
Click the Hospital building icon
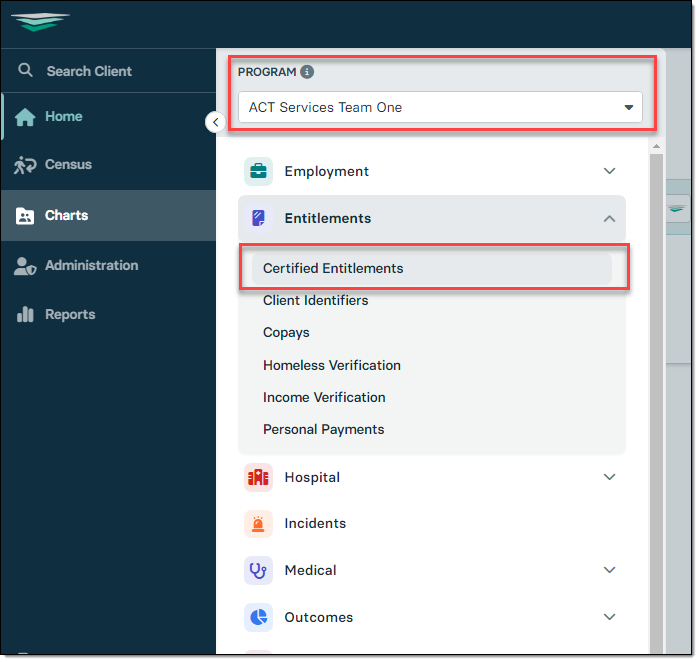click(x=259, y=477)
